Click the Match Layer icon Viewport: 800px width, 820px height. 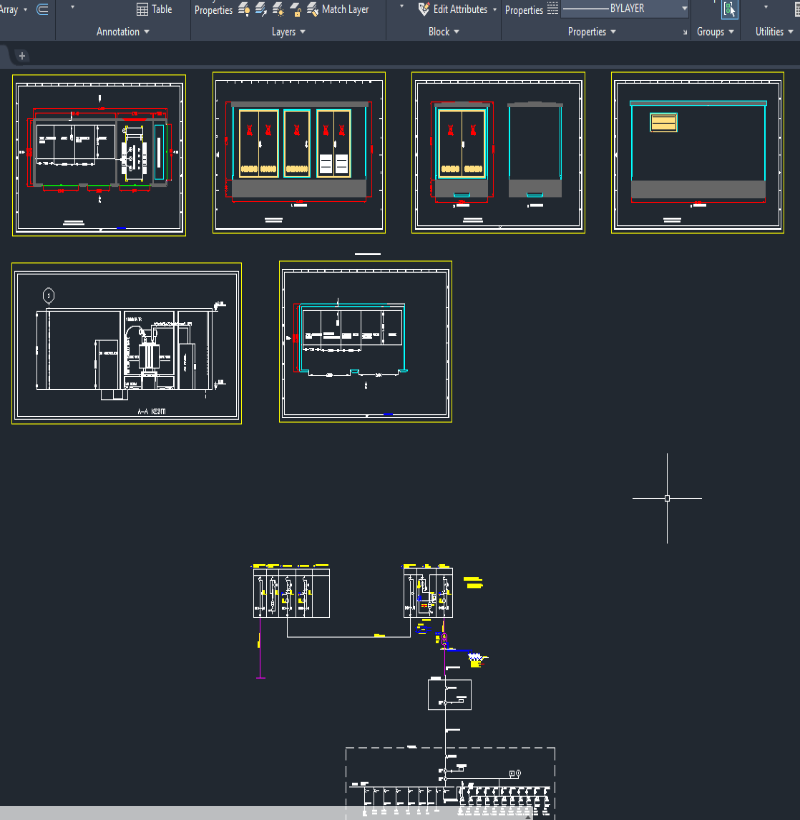coord(311,10)
